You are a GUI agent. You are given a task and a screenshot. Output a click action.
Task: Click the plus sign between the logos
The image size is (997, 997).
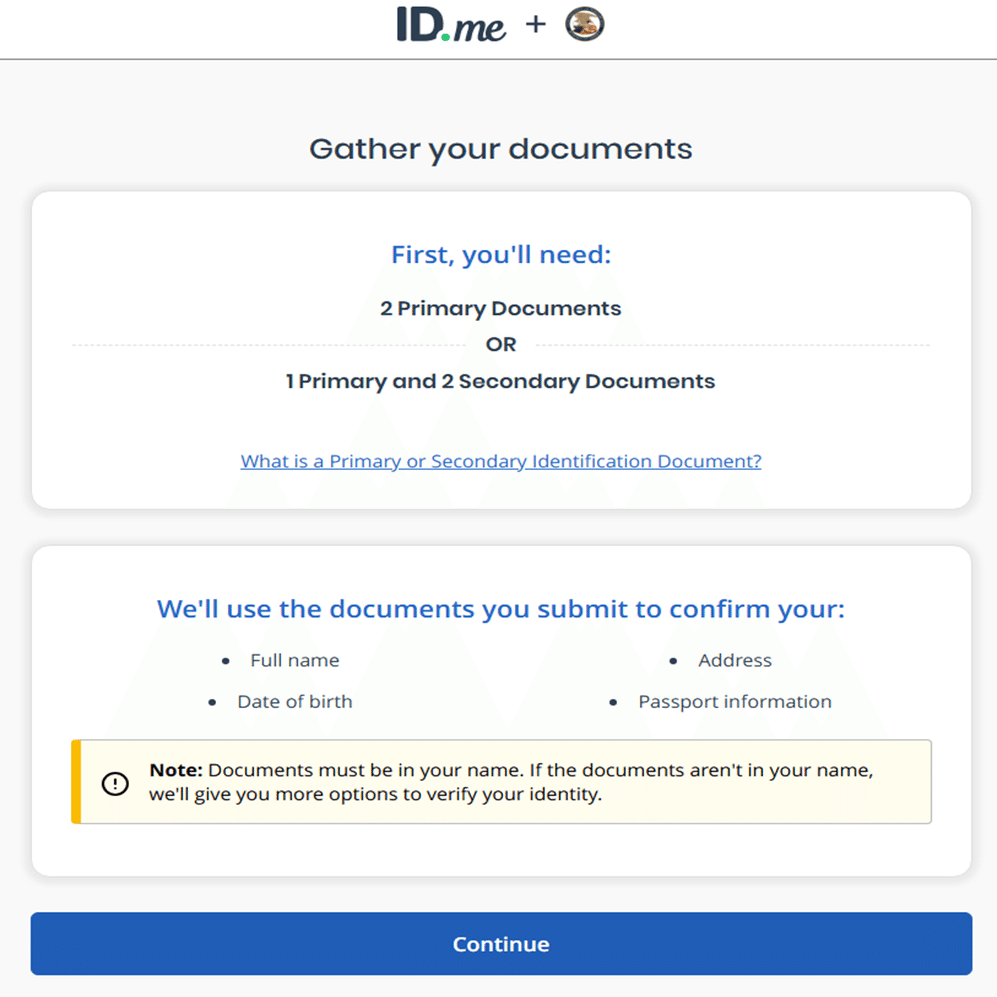click(x=536, y=24)
